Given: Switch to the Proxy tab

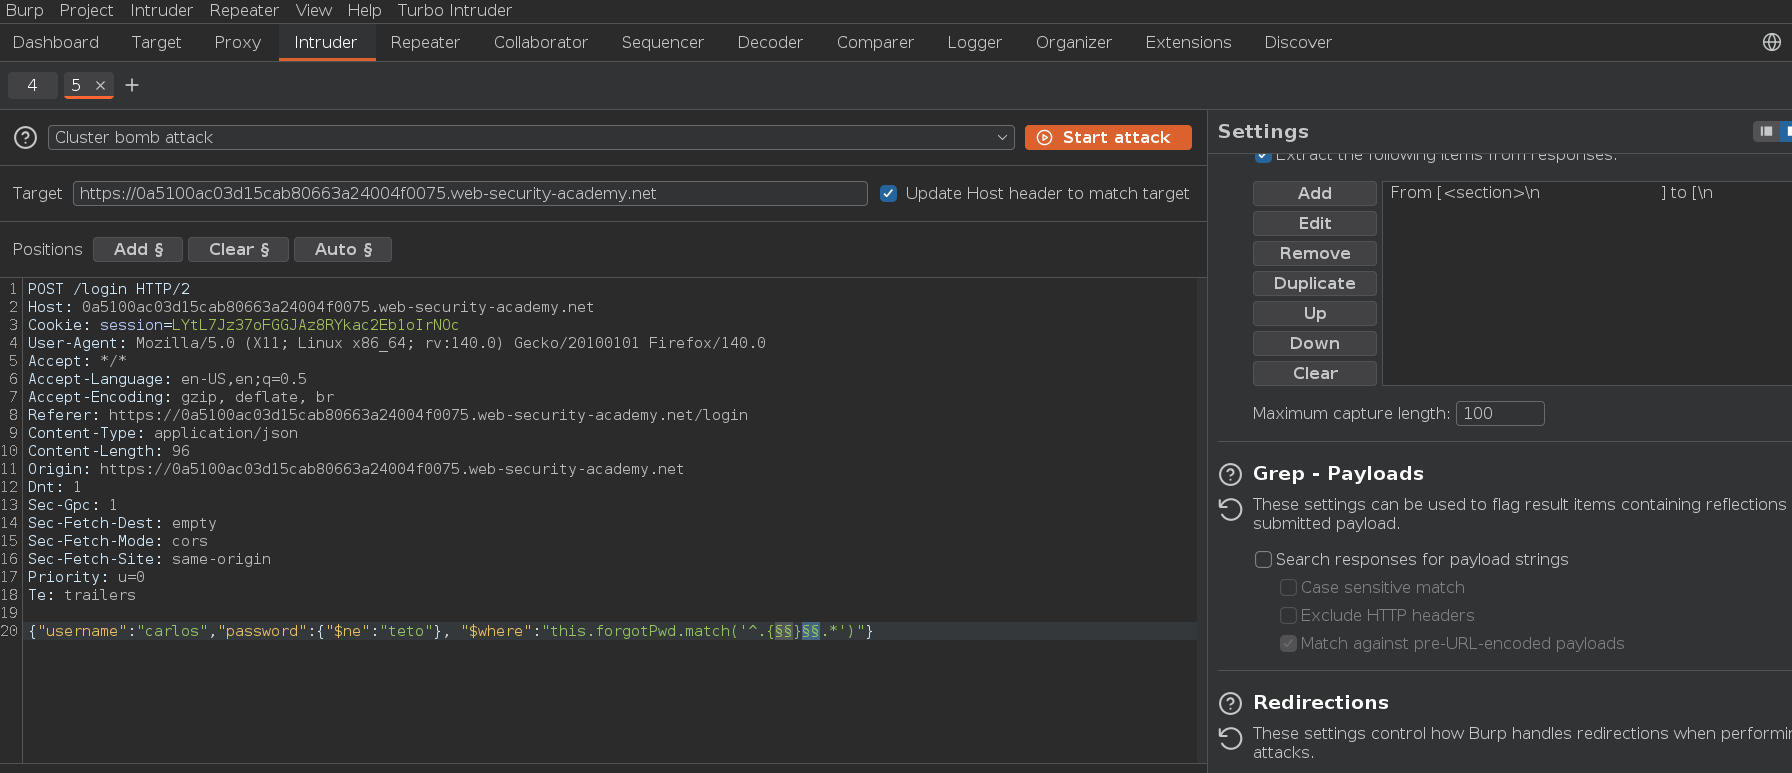Looking at the screenshot, I should (x=237, y=42).
